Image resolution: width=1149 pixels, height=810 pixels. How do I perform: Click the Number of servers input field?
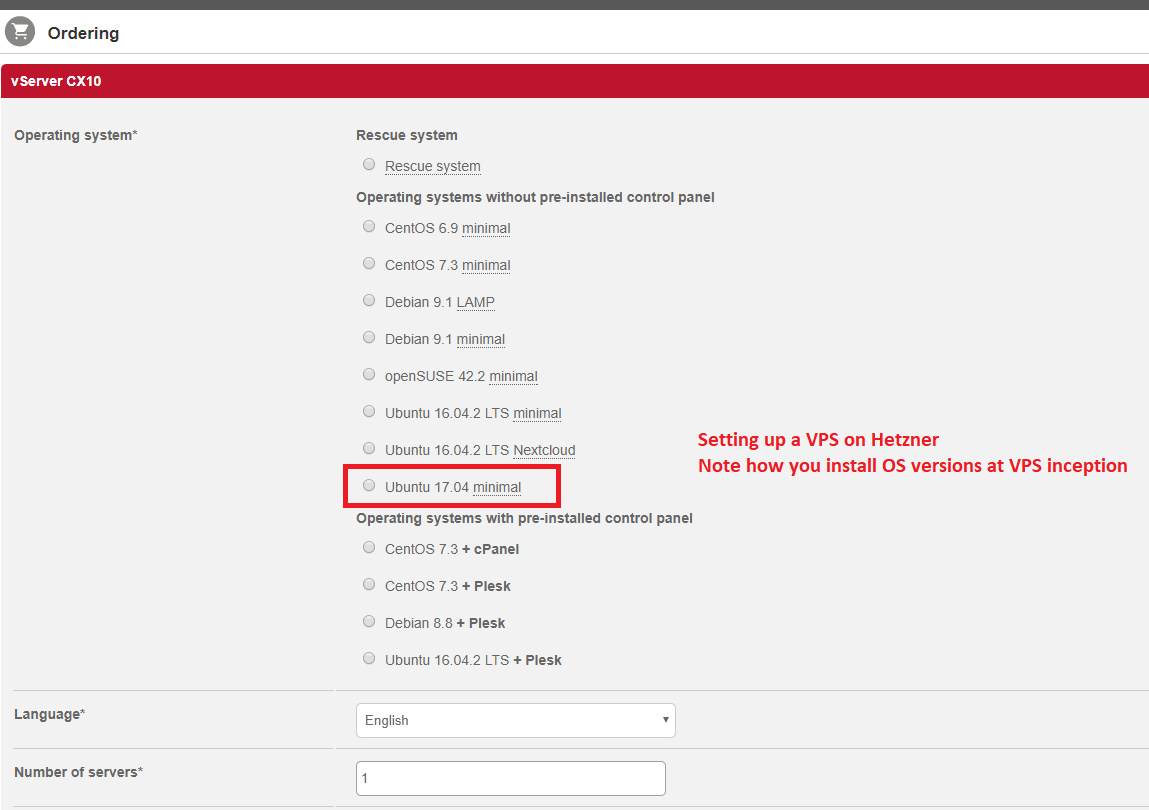click(x=511, y=778)
